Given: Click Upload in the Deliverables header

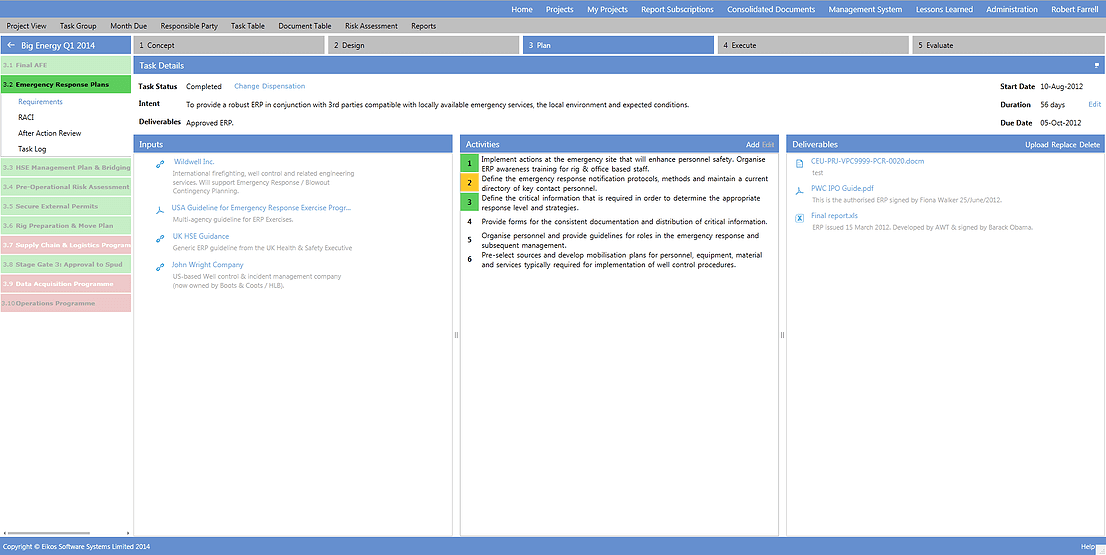Looking at the screenshot, I should pos(1036,145).
